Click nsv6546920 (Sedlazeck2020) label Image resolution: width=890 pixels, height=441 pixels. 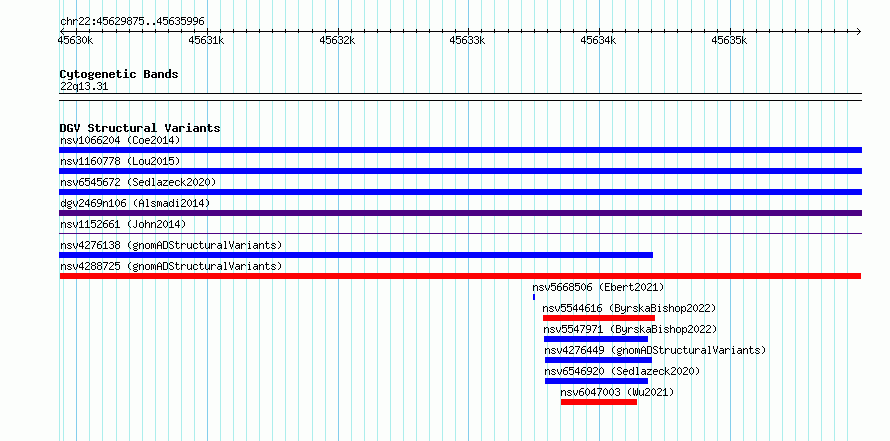tap(623, 371)
